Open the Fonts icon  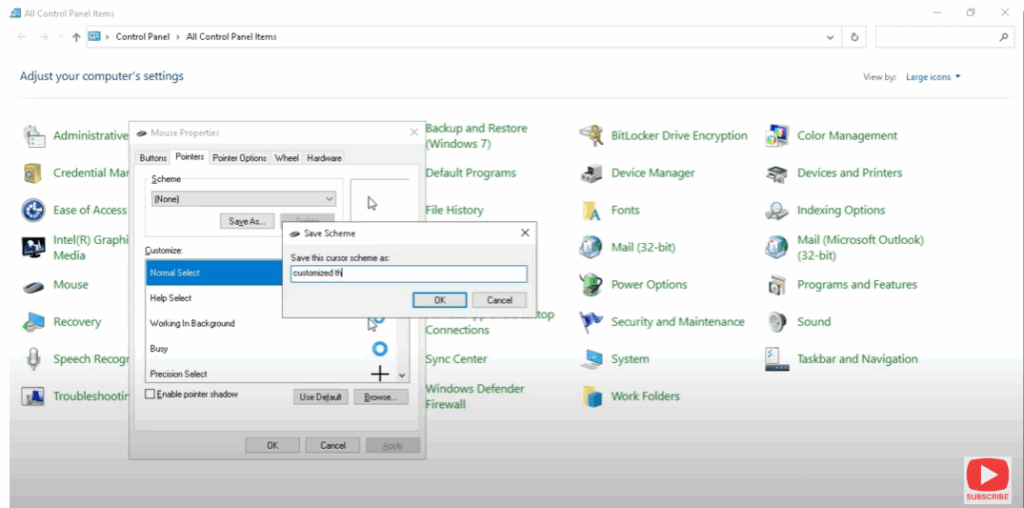tap(591, 210)
